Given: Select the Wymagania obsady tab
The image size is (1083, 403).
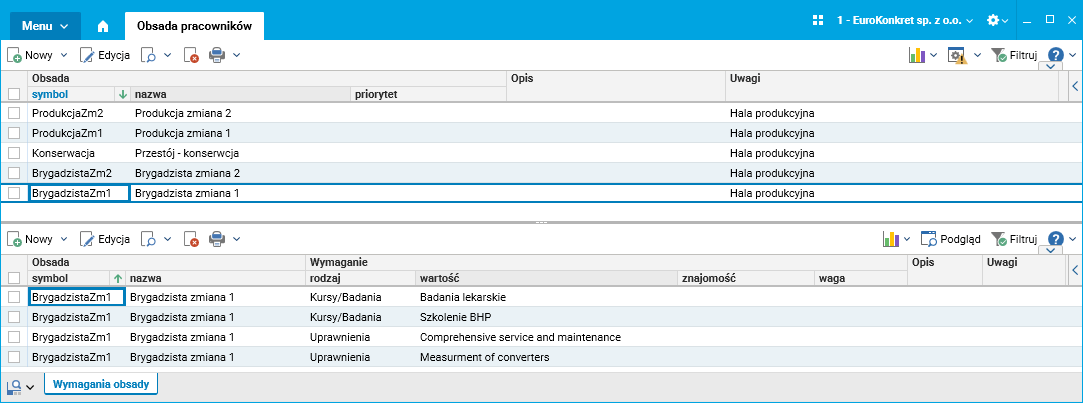Looking at the screenshot, I should (100, 384).
